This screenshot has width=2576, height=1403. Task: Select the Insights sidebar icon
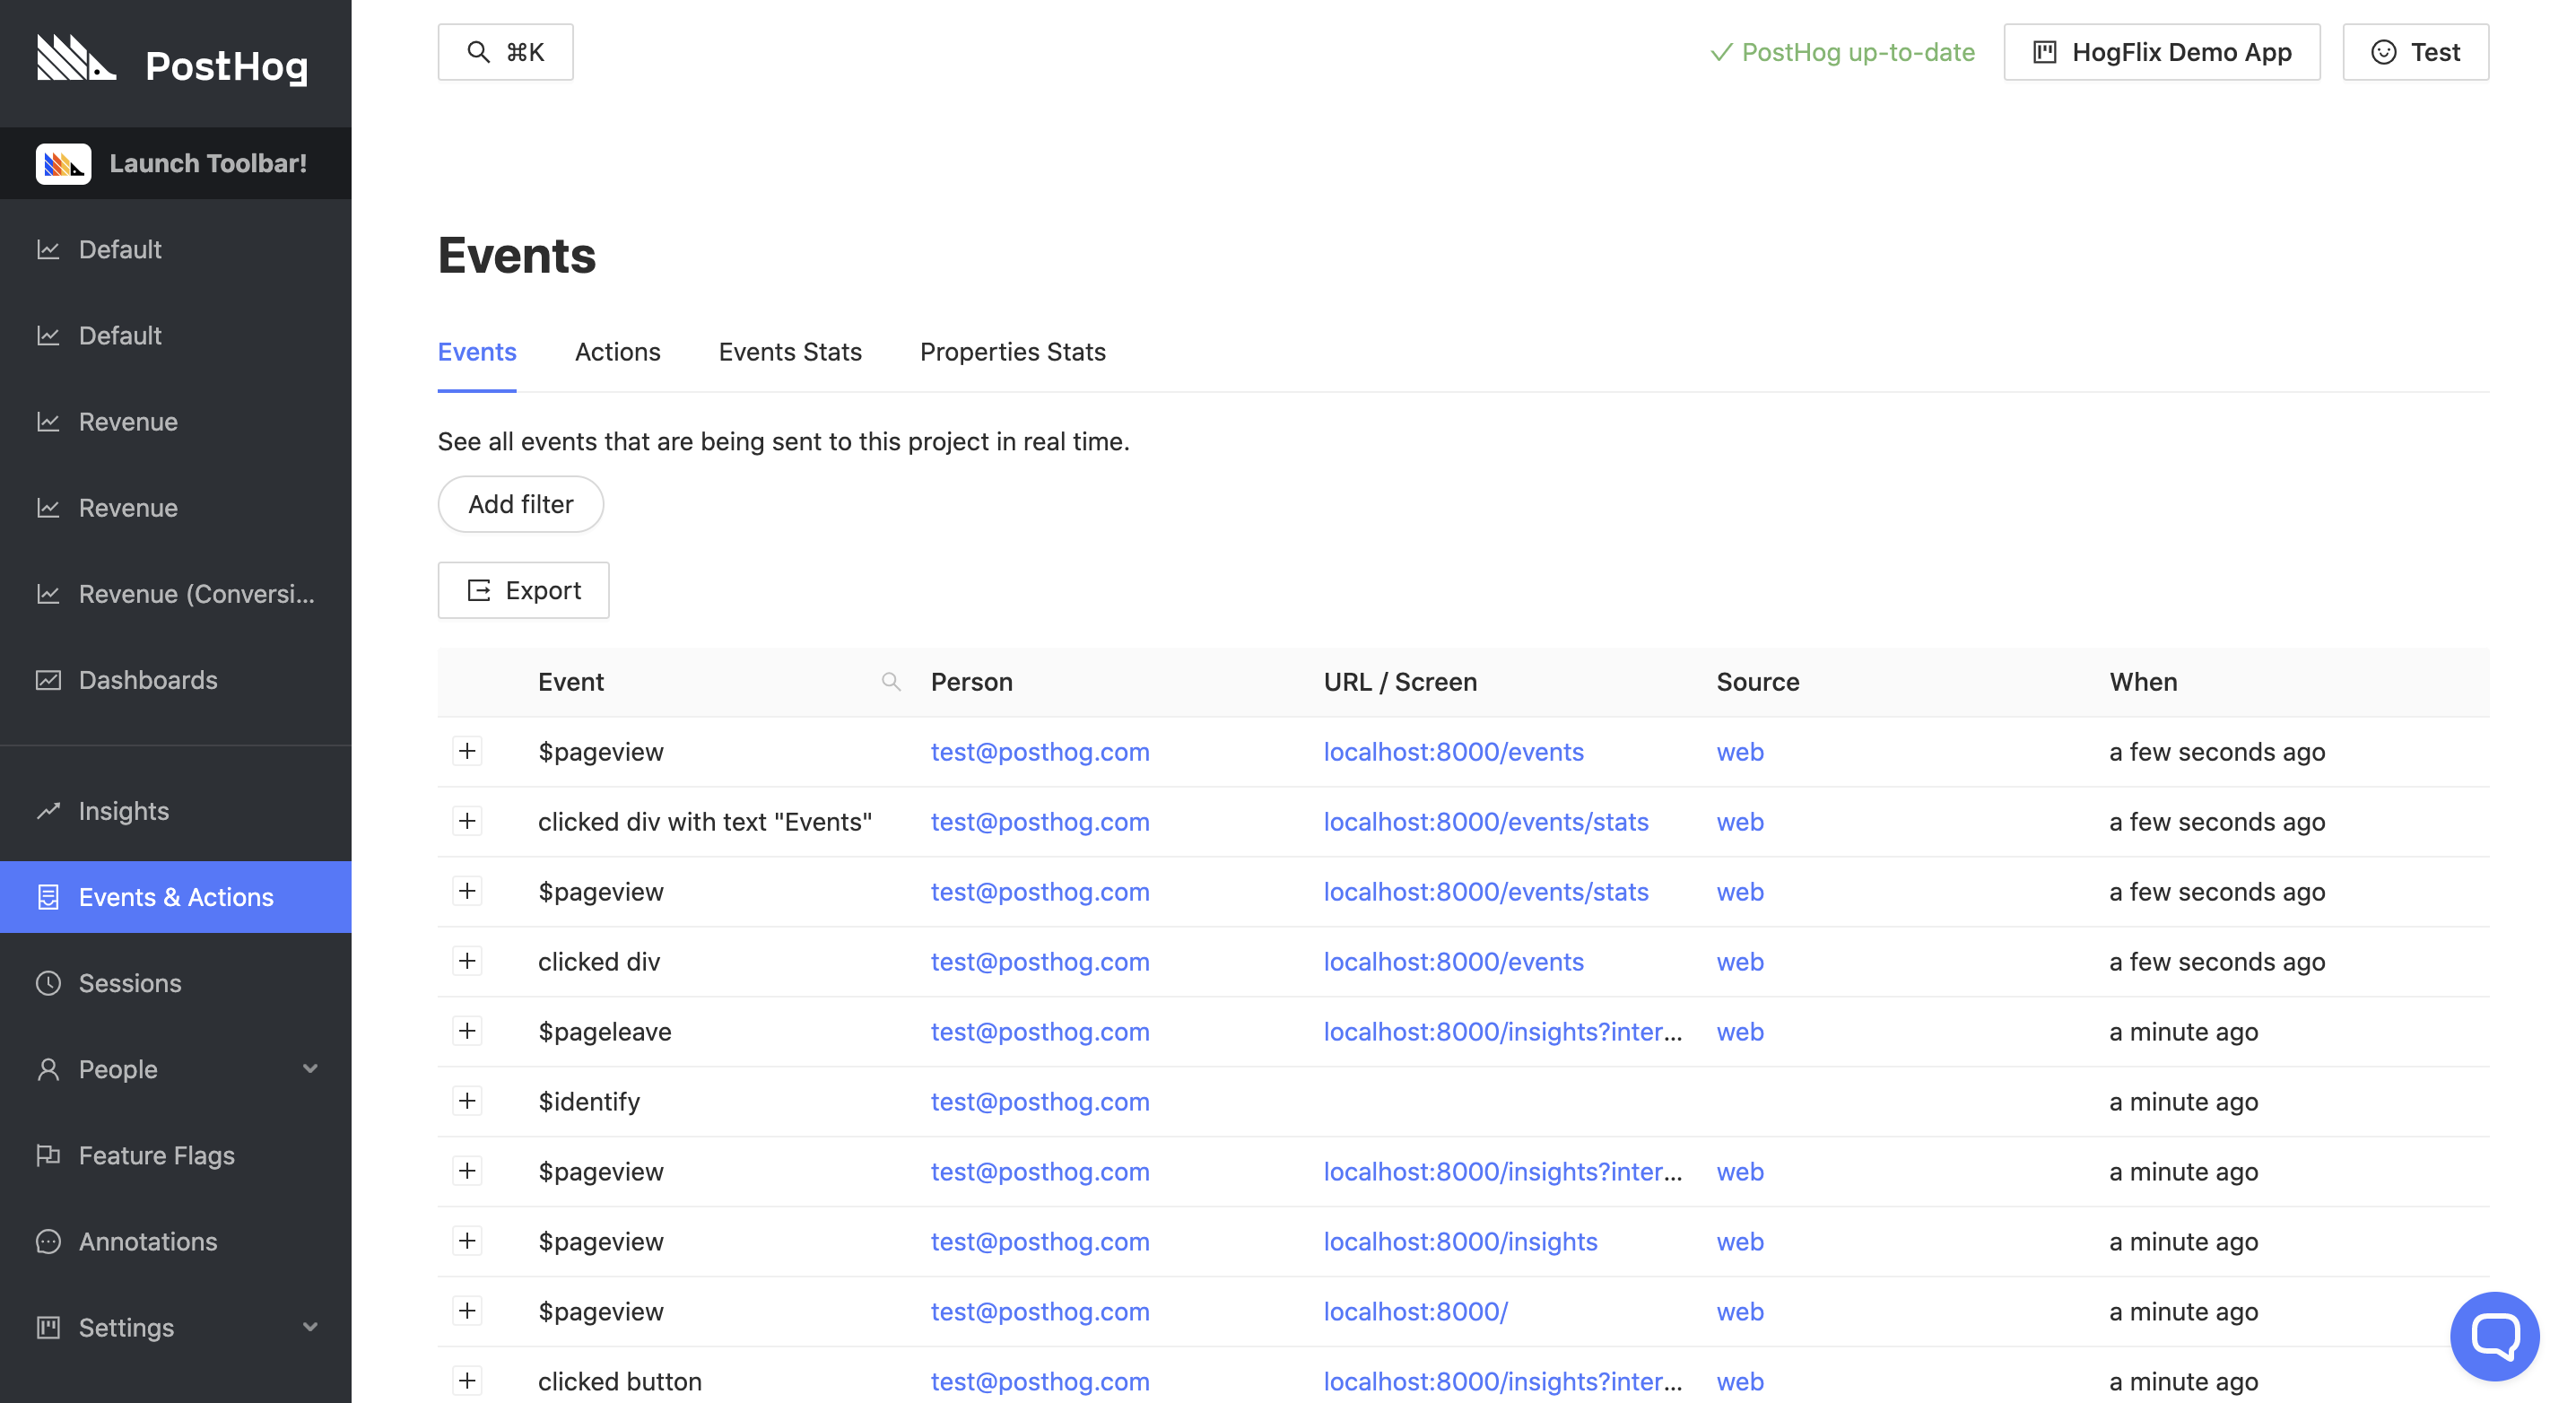pyautogui.click(x=49, y=811)
